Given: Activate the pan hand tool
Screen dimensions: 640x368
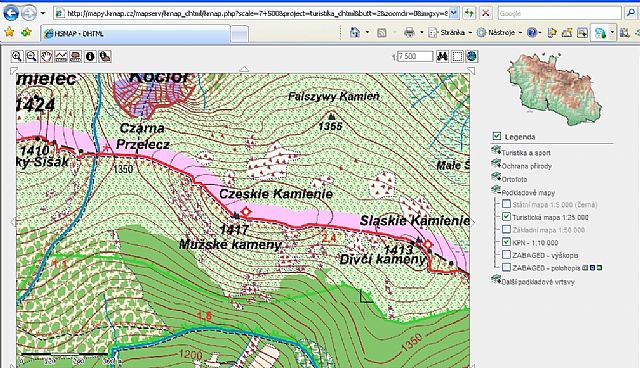Looking at the screenshot, I should point(46,56).
